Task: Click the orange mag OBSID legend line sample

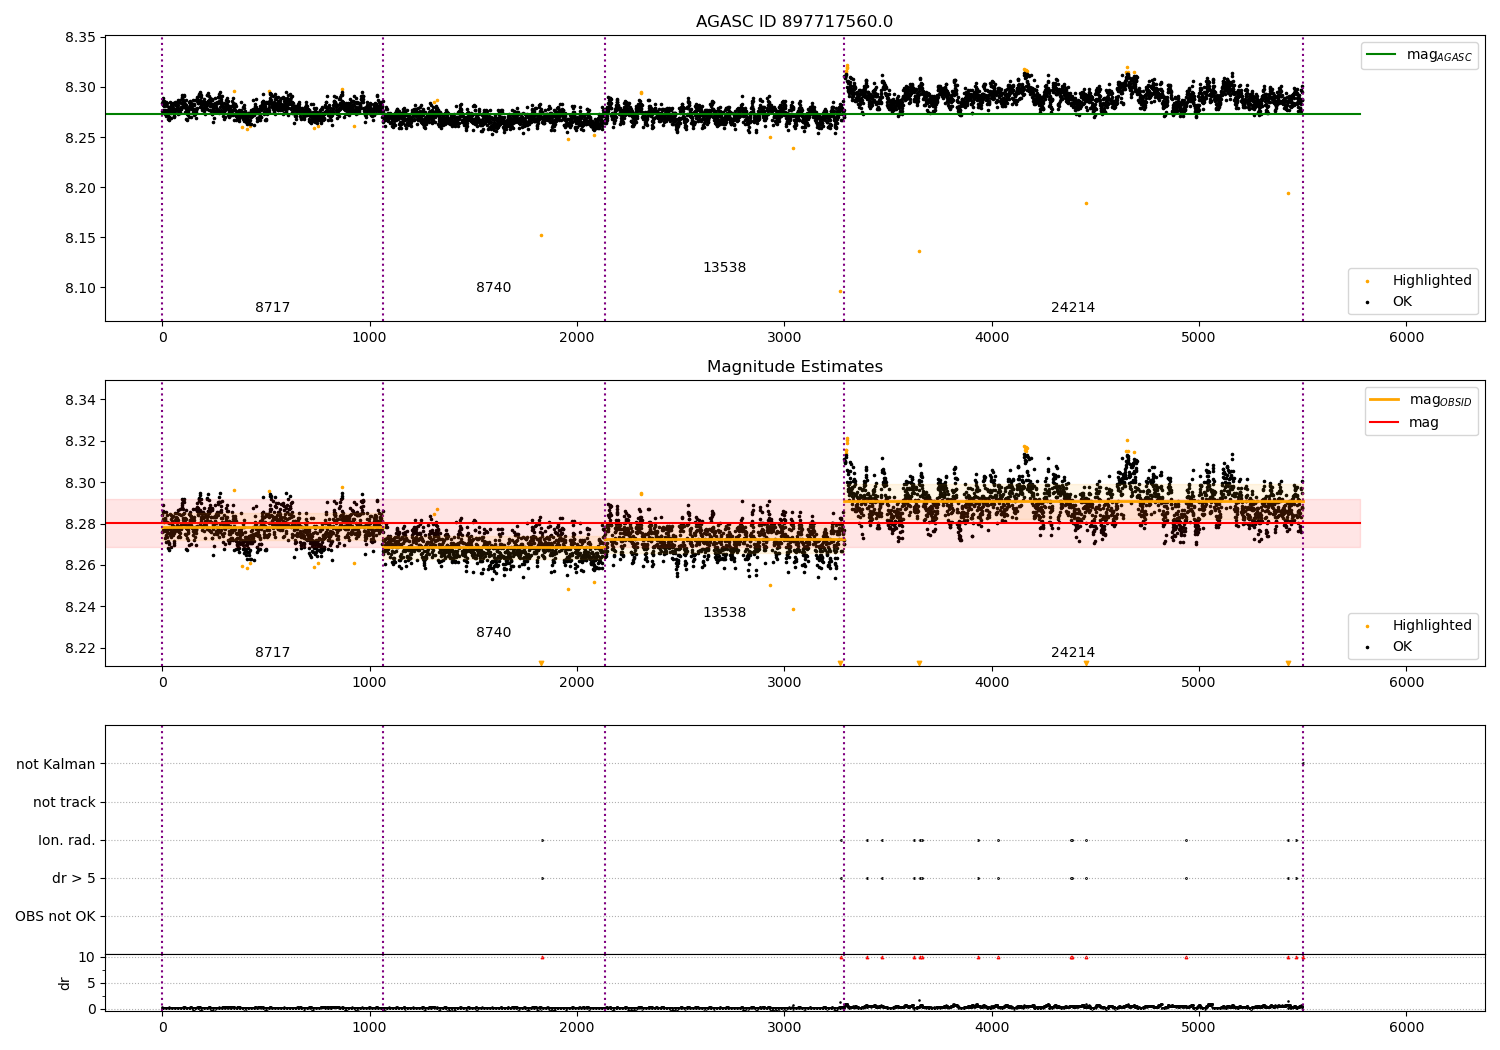Action: (x=1385, y=400)
